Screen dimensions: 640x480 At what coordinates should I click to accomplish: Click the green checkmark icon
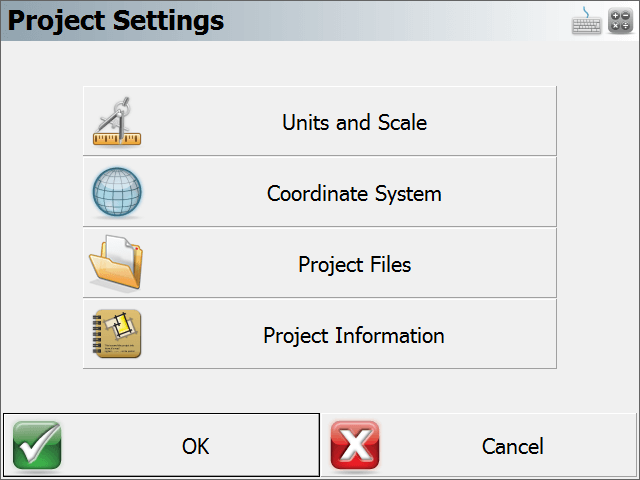pos(37,445)
